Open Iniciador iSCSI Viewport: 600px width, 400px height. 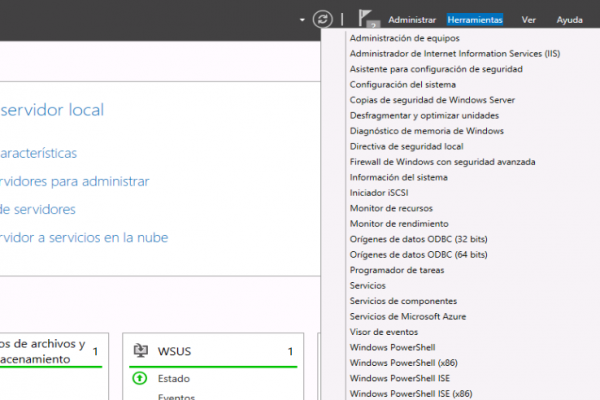[379, 193]
